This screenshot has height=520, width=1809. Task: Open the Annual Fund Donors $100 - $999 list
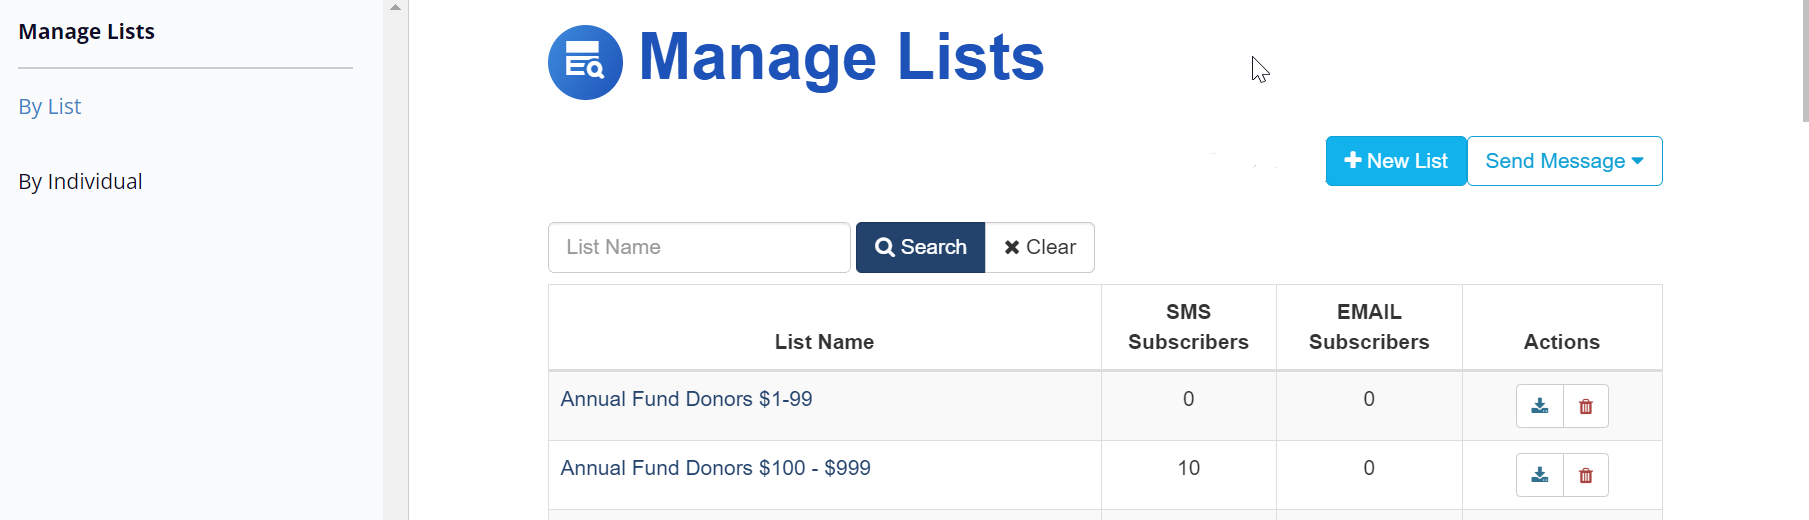[715, 468]
